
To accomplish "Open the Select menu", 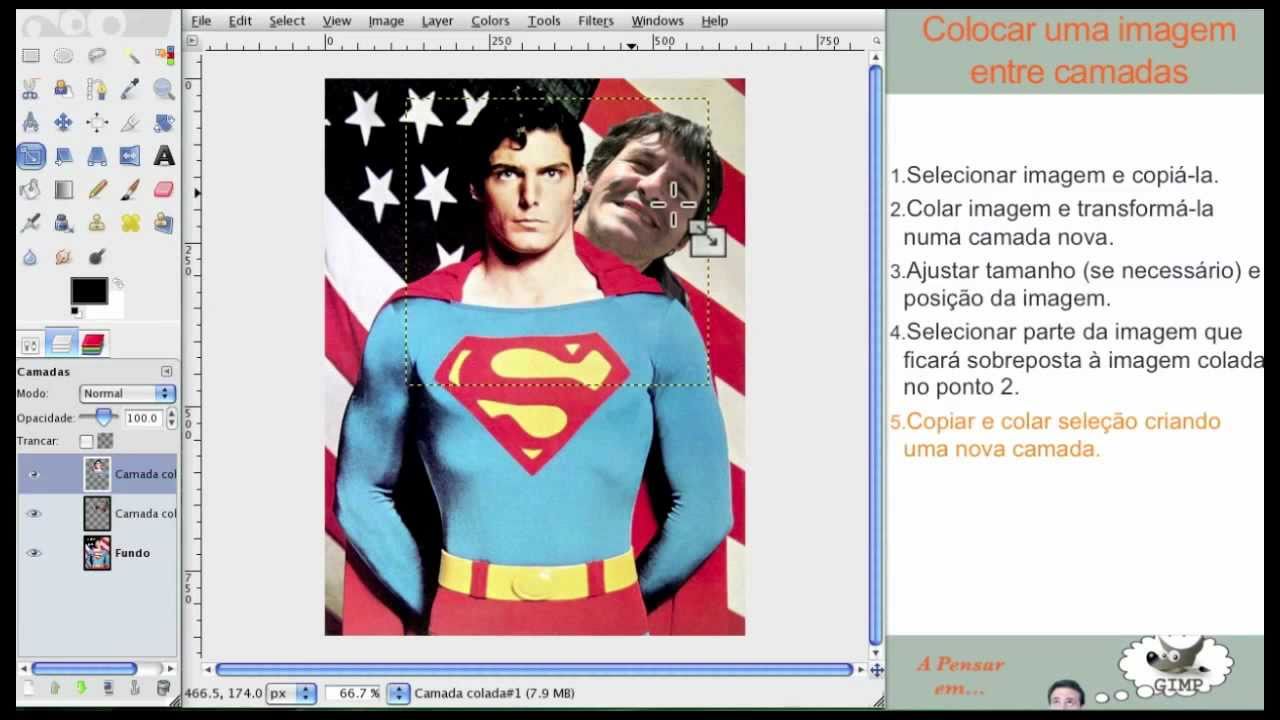I will 287,20.
